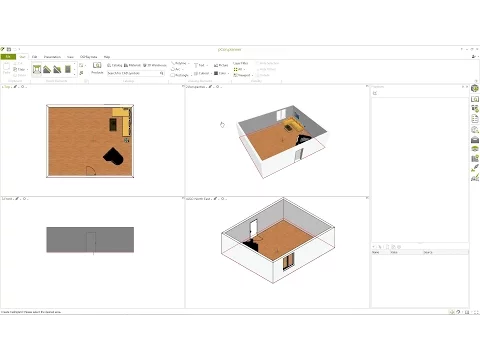
Task: Click the help question icon in status bar
Action: (x=458, y=312)
